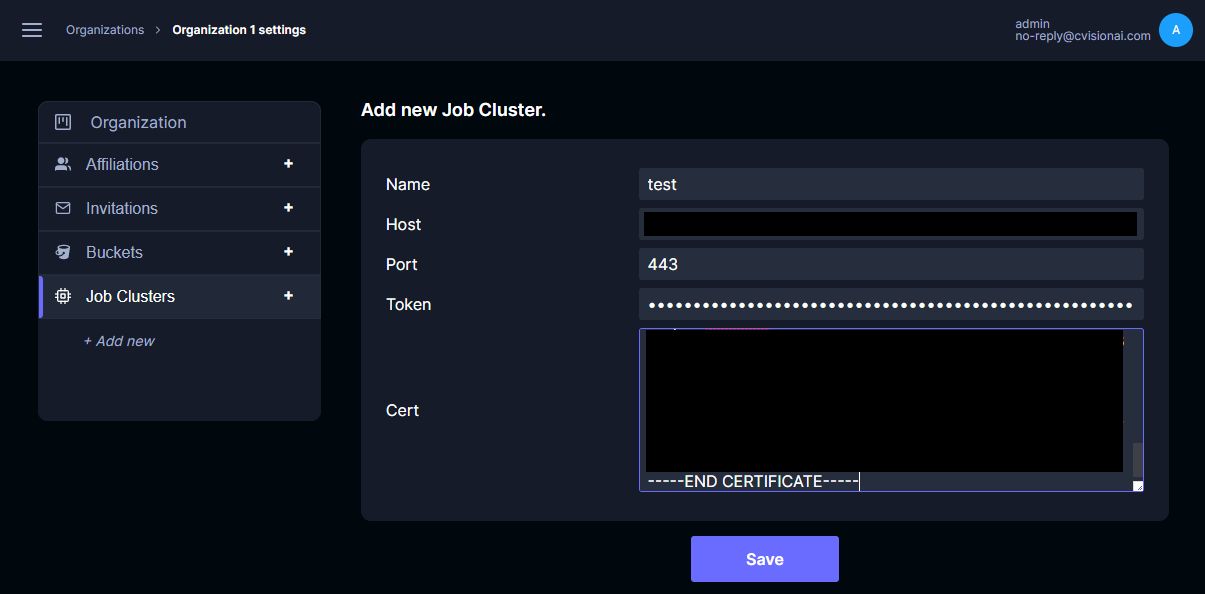Screen dimensions: 1205x594
Task: Click the Add new link under Job Clusters
Action: [119, 341]
